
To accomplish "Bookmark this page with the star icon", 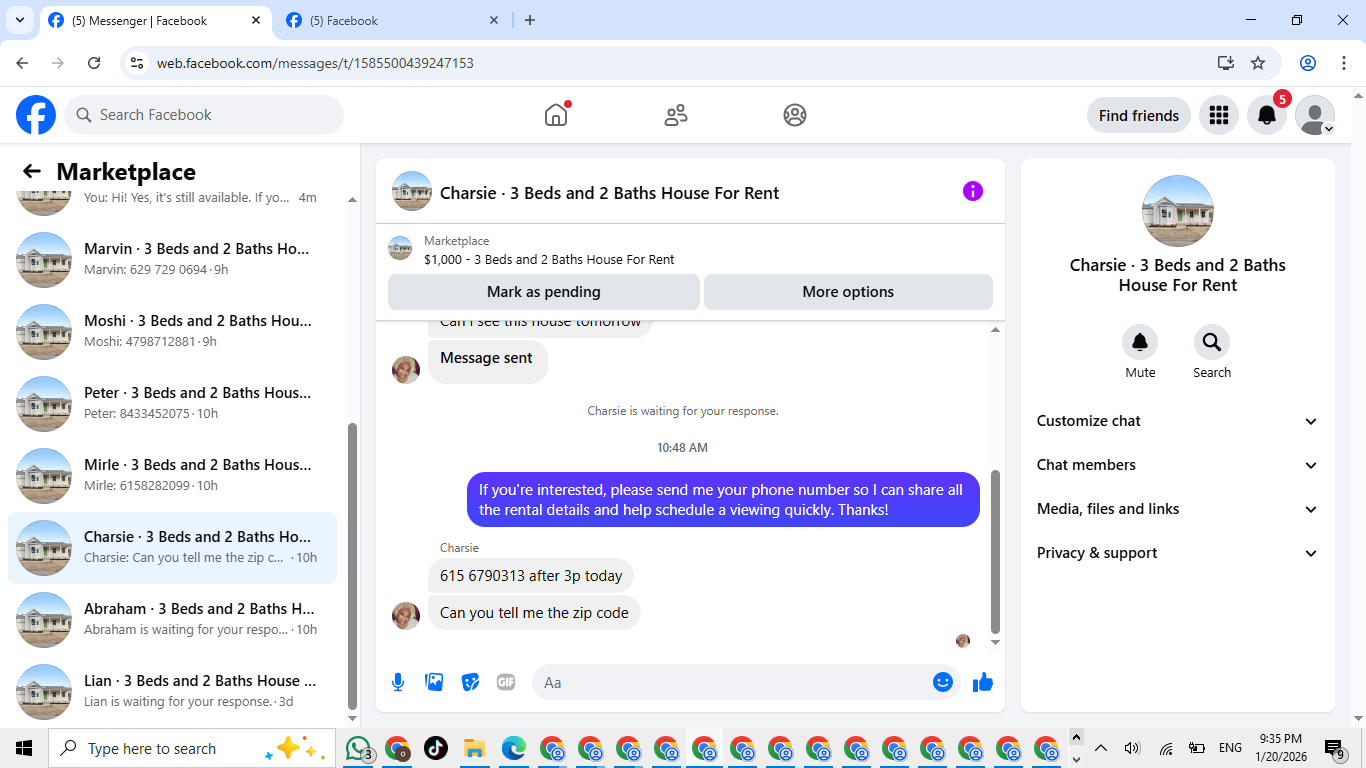I will 1258,63.
